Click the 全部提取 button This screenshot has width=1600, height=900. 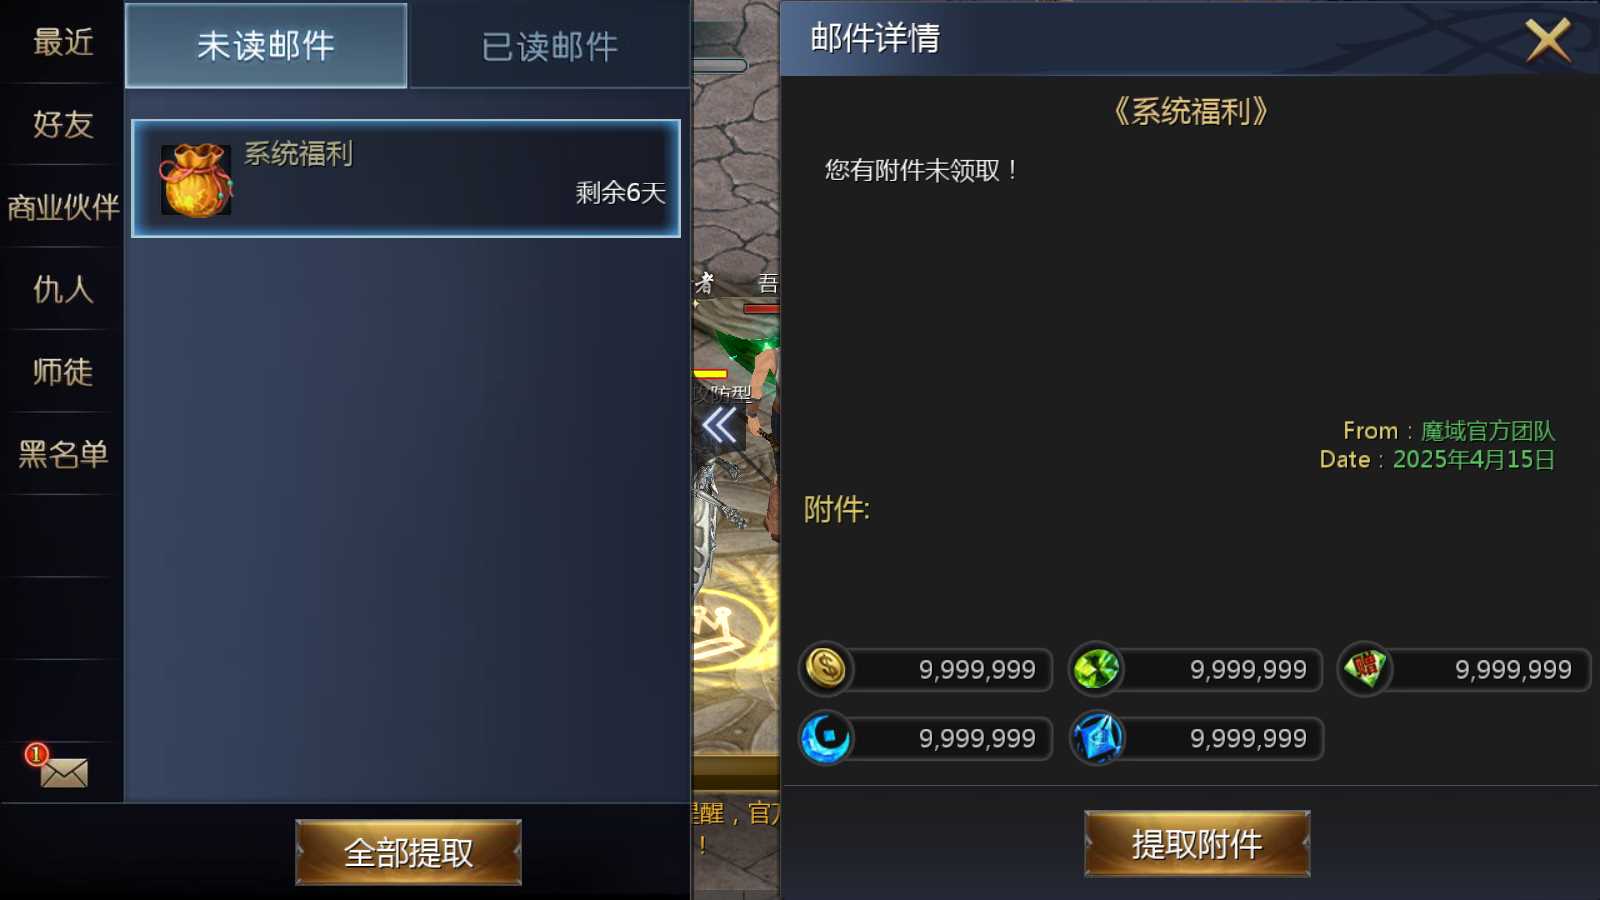[x=408, y=852]
